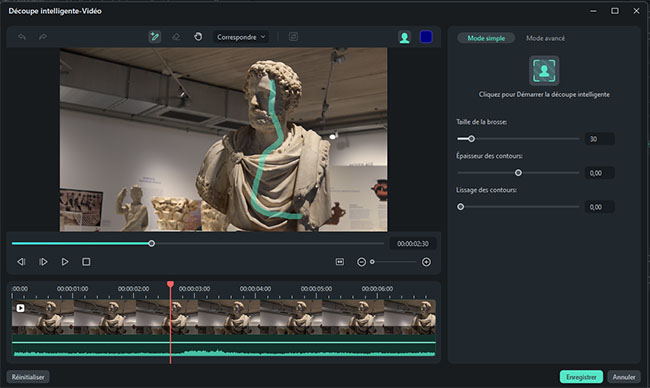This screenshot has width=650, height=388.
Task: Click the undo arrow icon
Action: coord(22,37)
